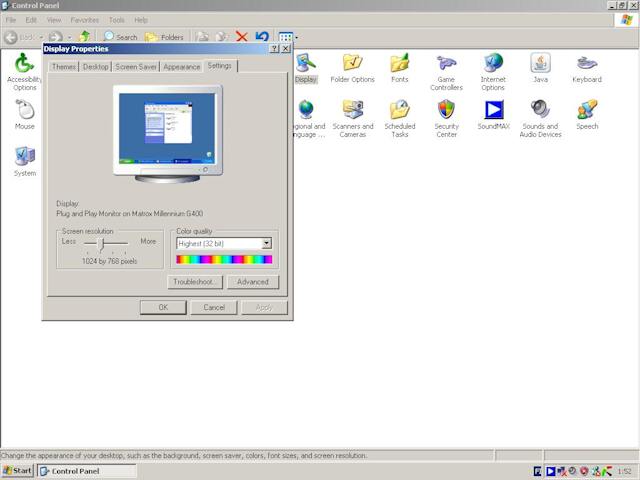Switch to the Desktop tab
The image size is (640, 480).
96,67
